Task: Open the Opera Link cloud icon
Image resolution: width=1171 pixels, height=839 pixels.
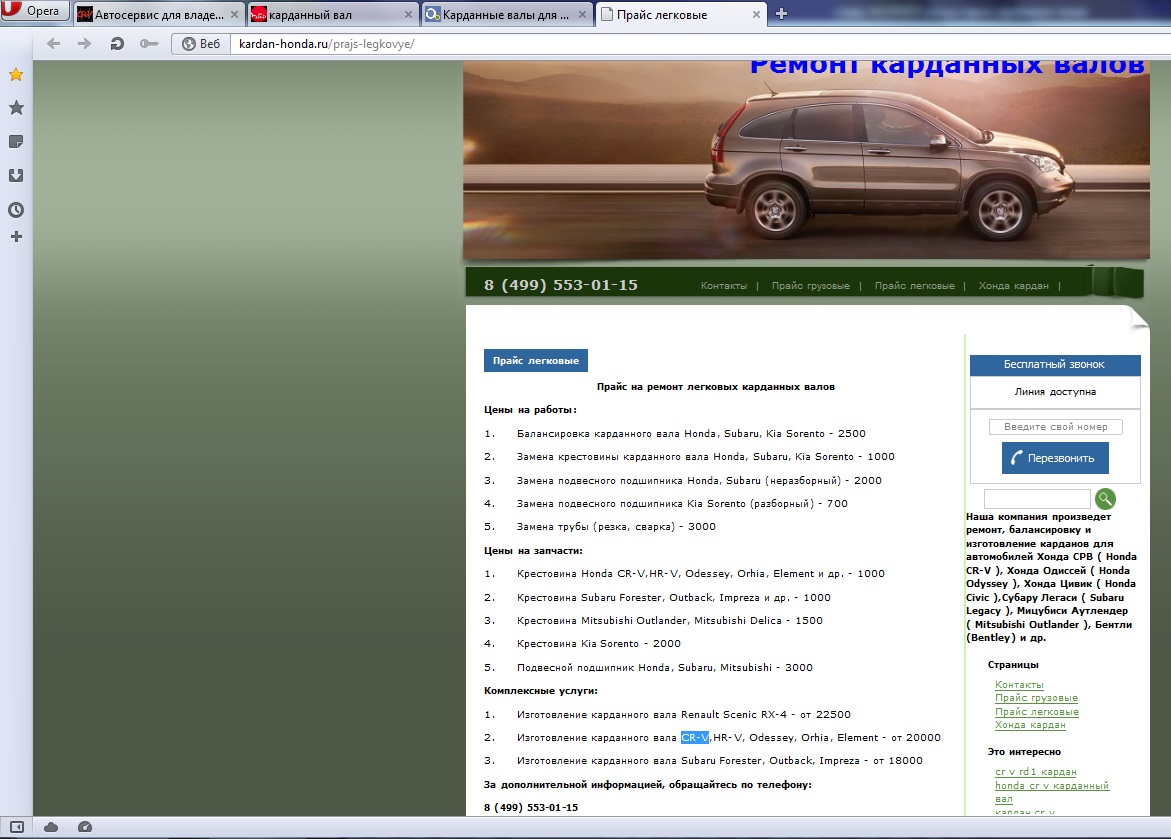Action: pyautogui.click(x=51, y=827)
